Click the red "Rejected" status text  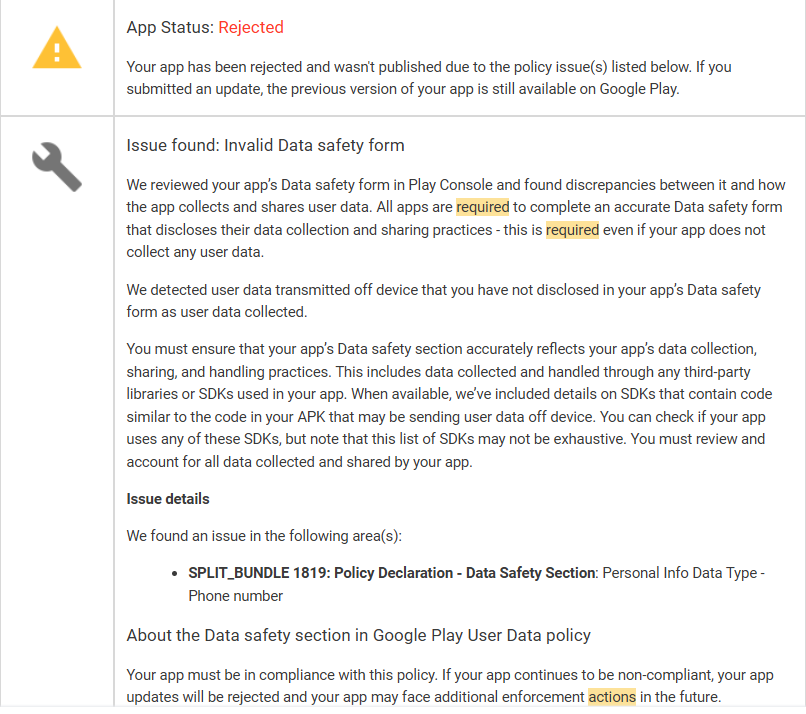[251, 28]
